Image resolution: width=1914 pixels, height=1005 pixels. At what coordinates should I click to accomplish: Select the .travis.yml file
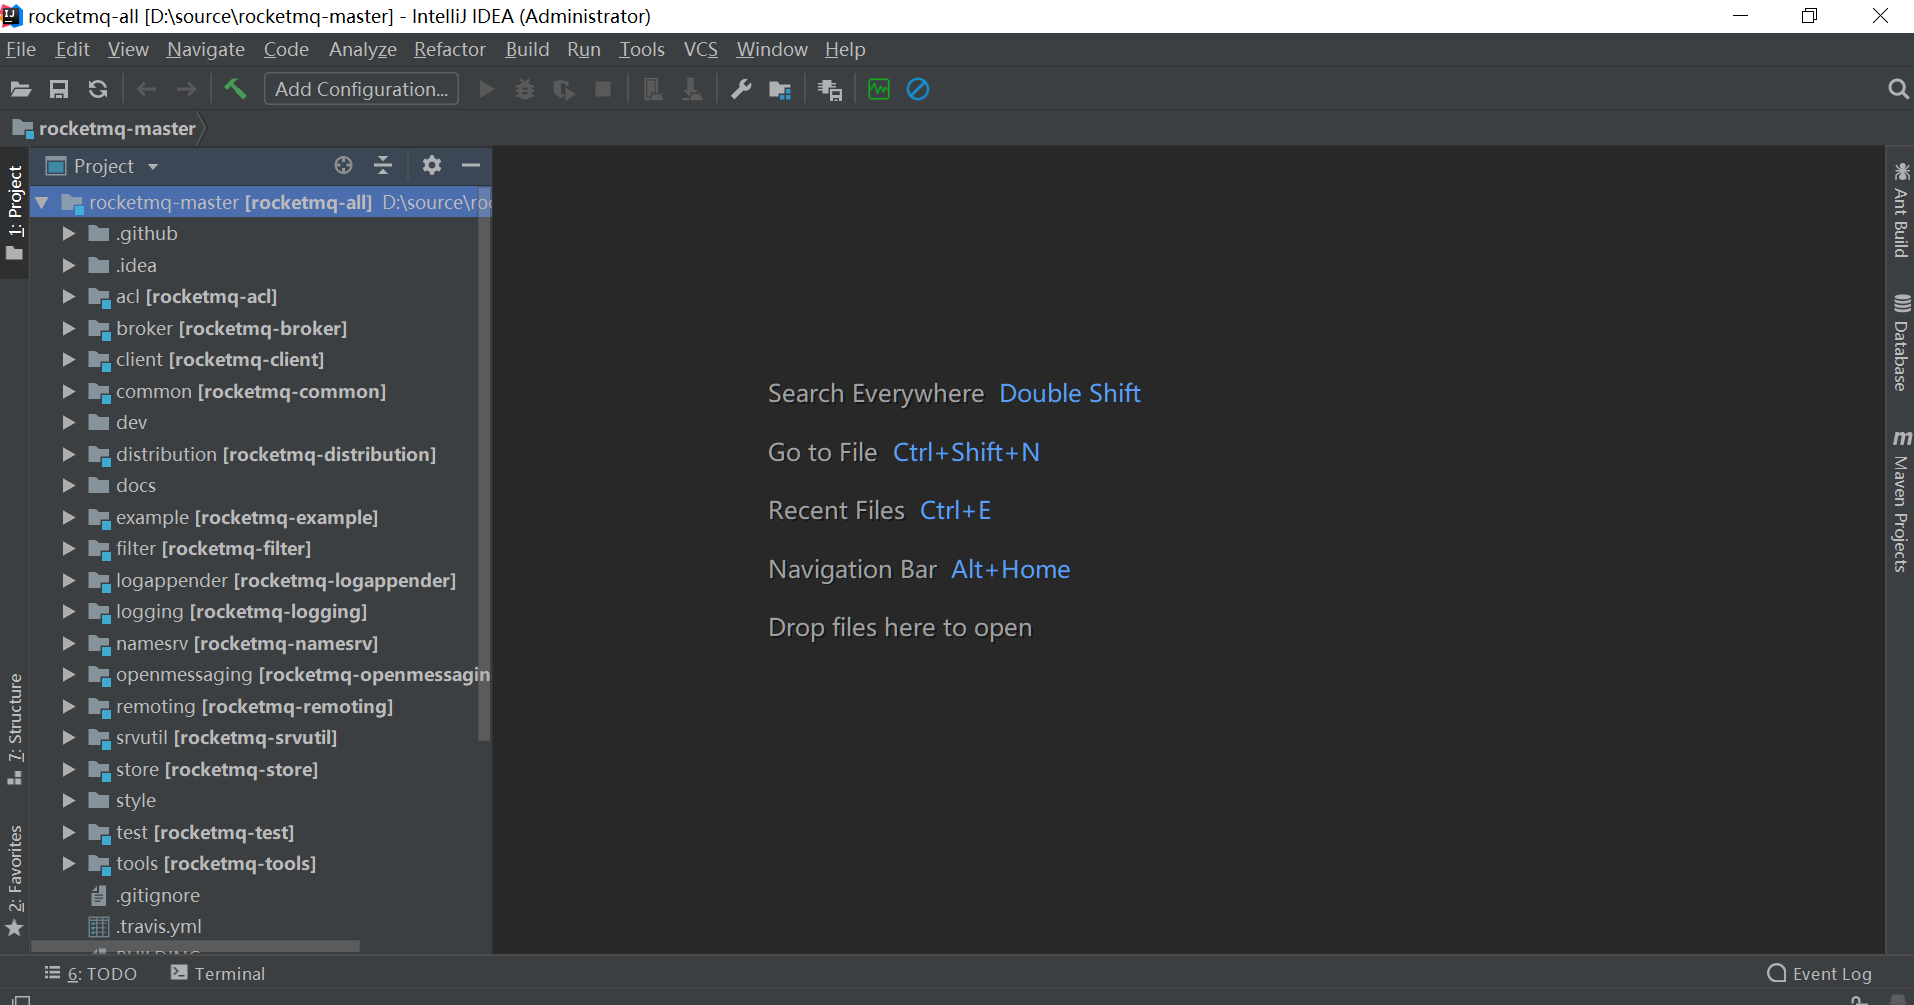click(159, 927)
